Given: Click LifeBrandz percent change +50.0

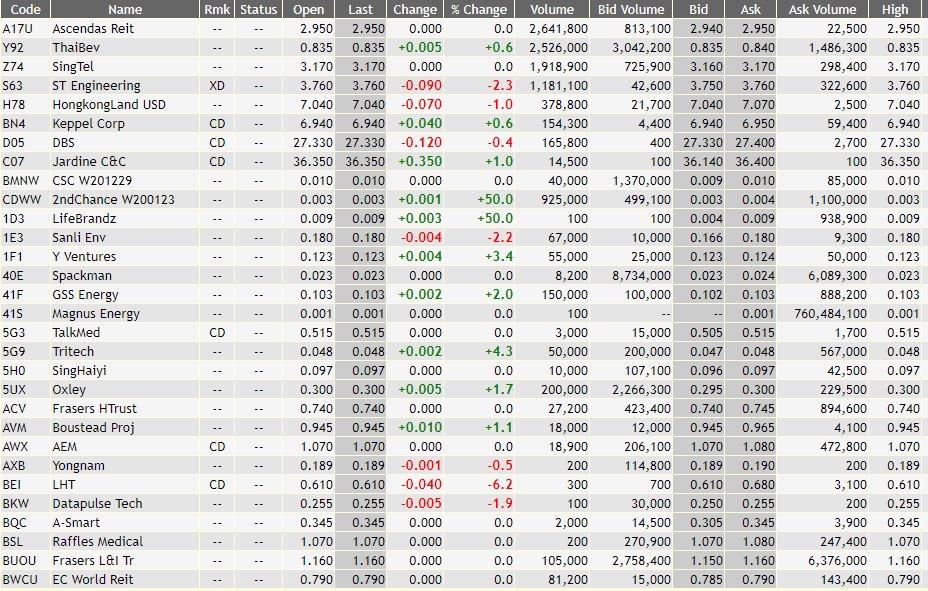Looking at the screenshot, I should click(495, 218).
